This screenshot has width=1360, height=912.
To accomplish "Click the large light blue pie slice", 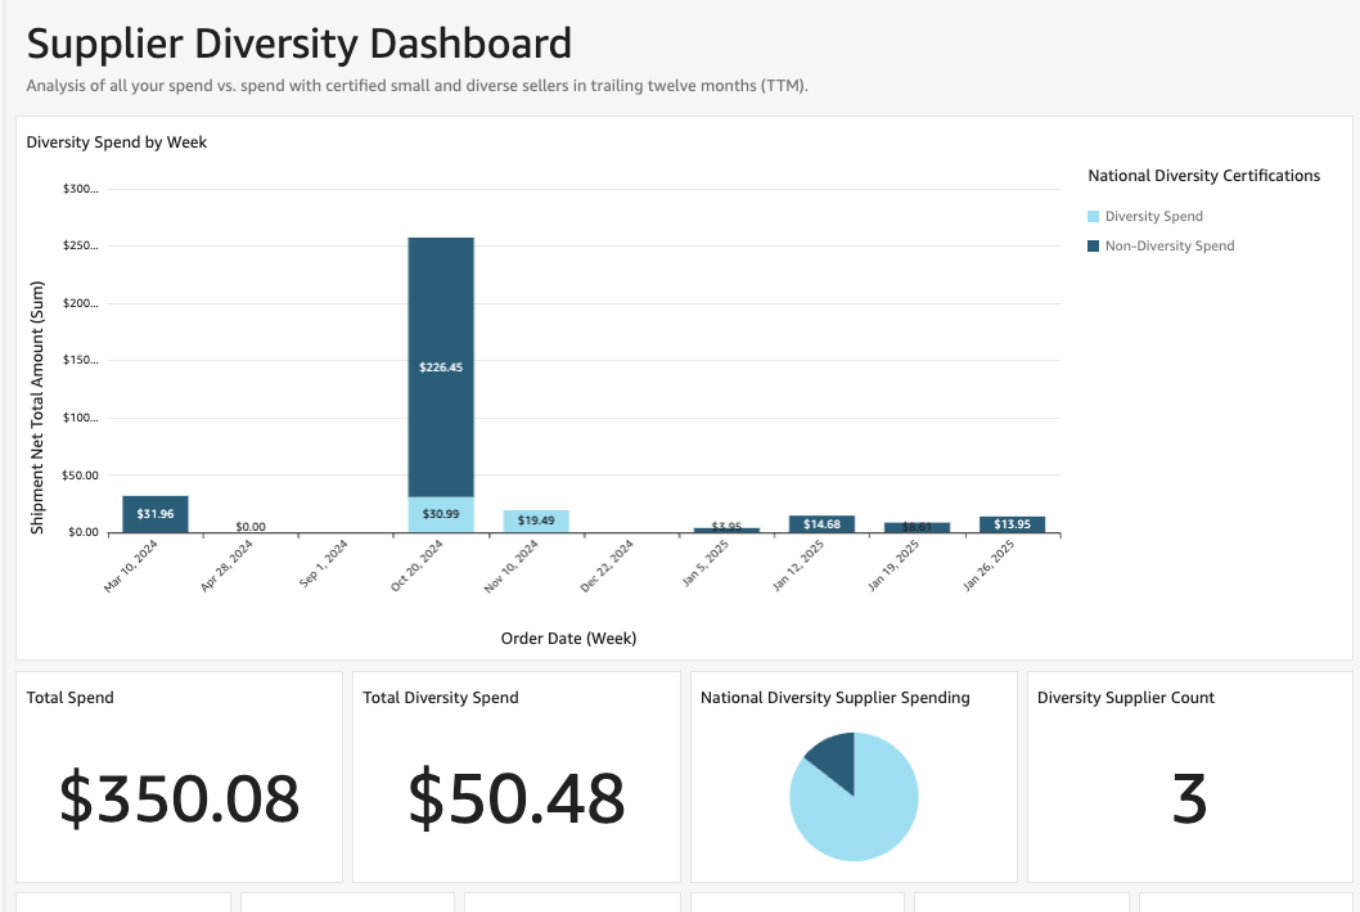I will (x=858, y=812).
